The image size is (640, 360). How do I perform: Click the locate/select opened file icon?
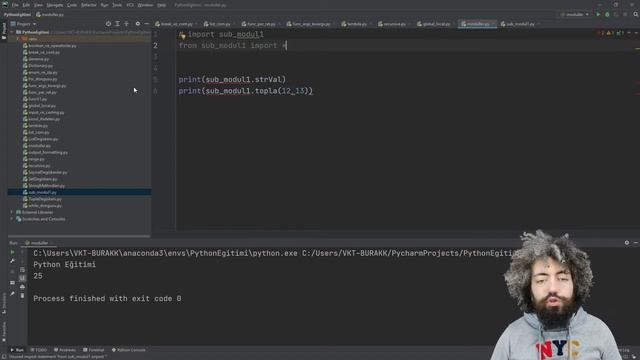tap(108, 24)
